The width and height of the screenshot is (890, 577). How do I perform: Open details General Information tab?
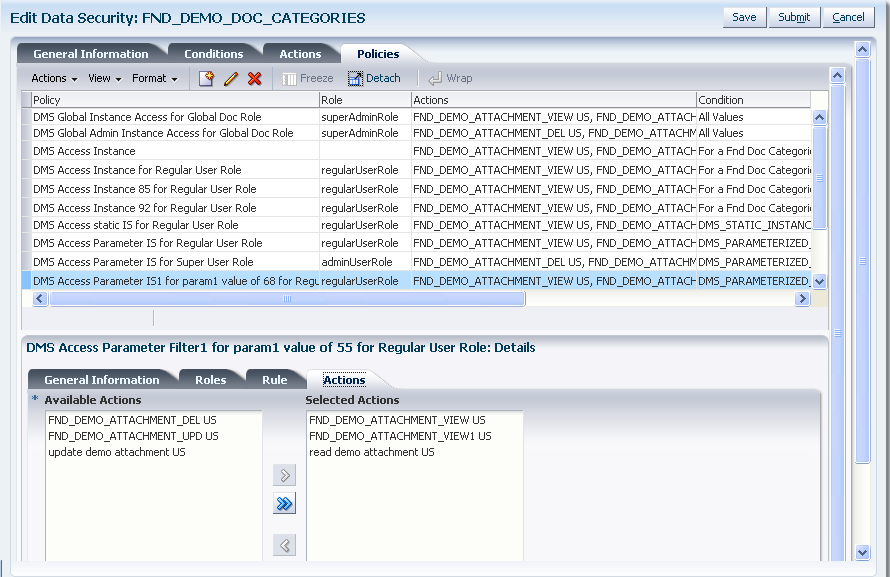click(102, 380)
